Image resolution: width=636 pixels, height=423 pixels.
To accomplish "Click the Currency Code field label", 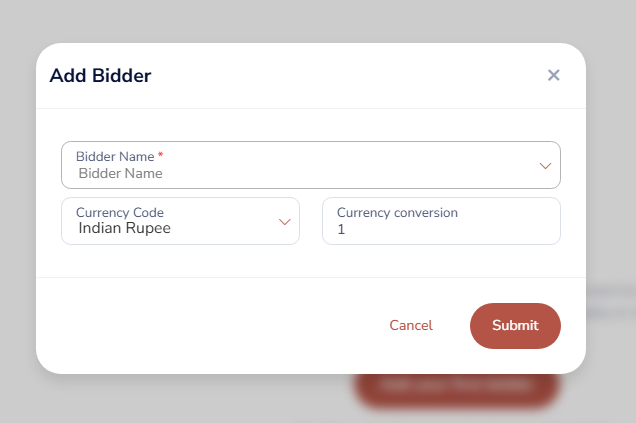I will point(120,212).
